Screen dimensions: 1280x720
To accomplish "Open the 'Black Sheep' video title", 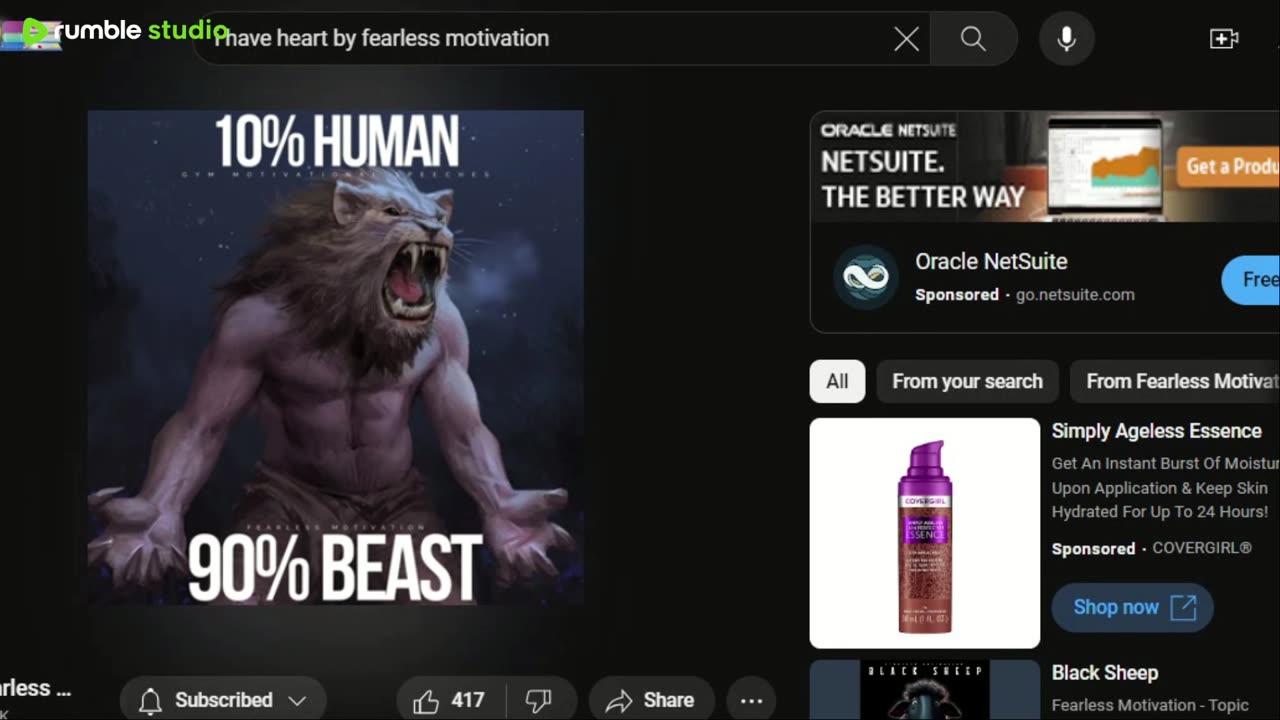I will click(1104, 673).
